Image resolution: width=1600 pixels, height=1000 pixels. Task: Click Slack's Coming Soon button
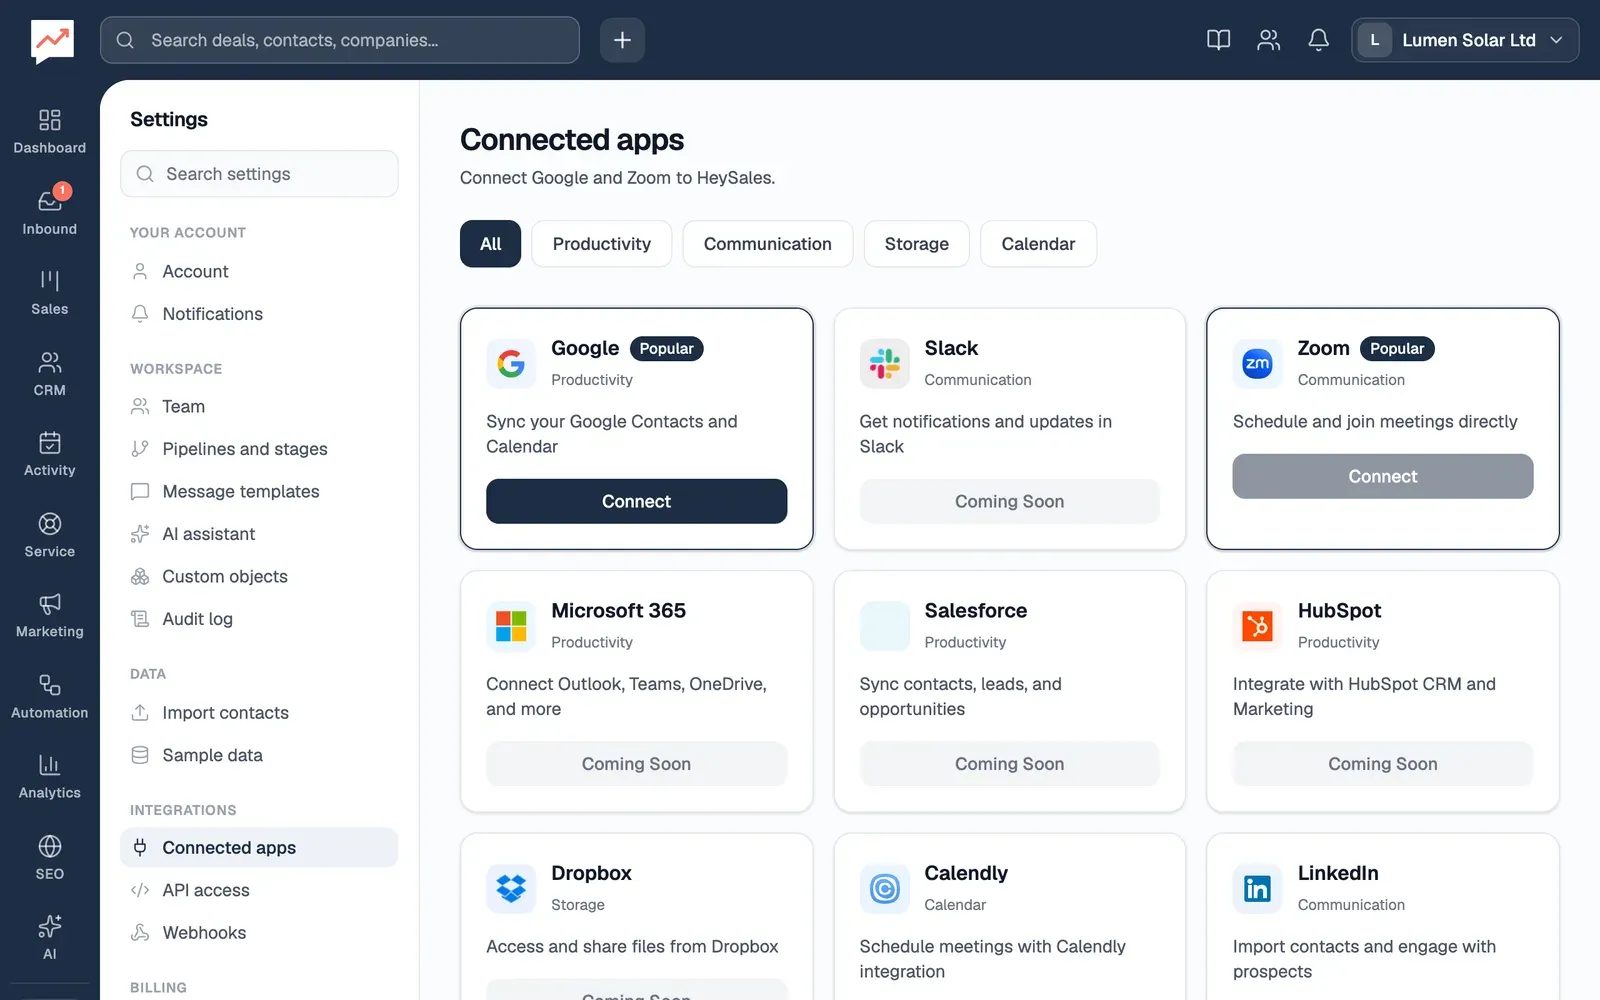pos(1009,501)
